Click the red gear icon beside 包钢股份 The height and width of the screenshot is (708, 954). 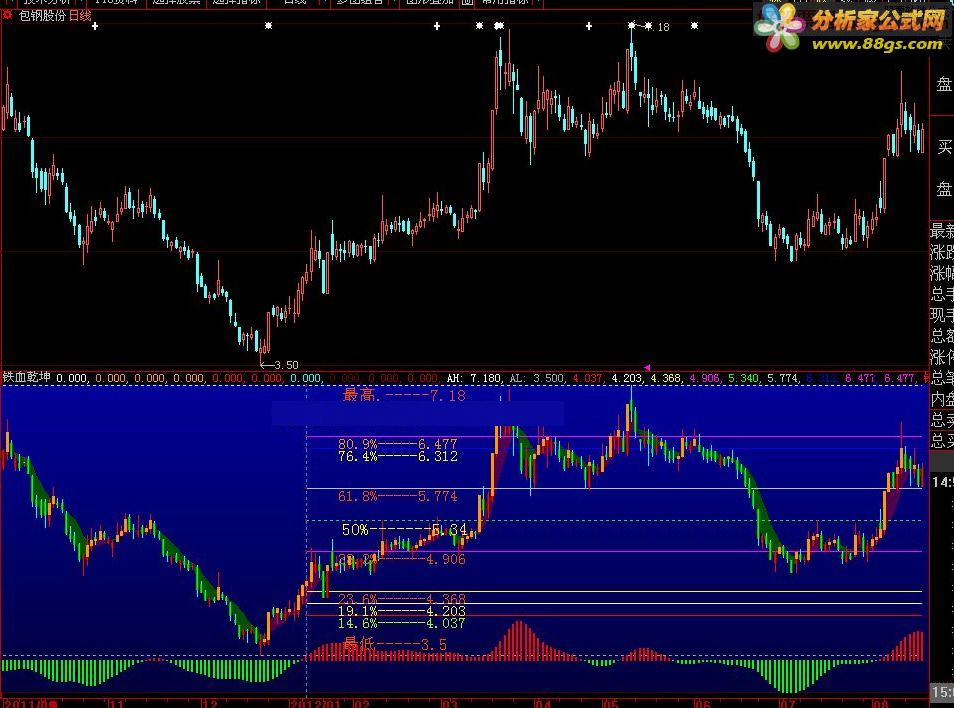(x=7, y=15)
